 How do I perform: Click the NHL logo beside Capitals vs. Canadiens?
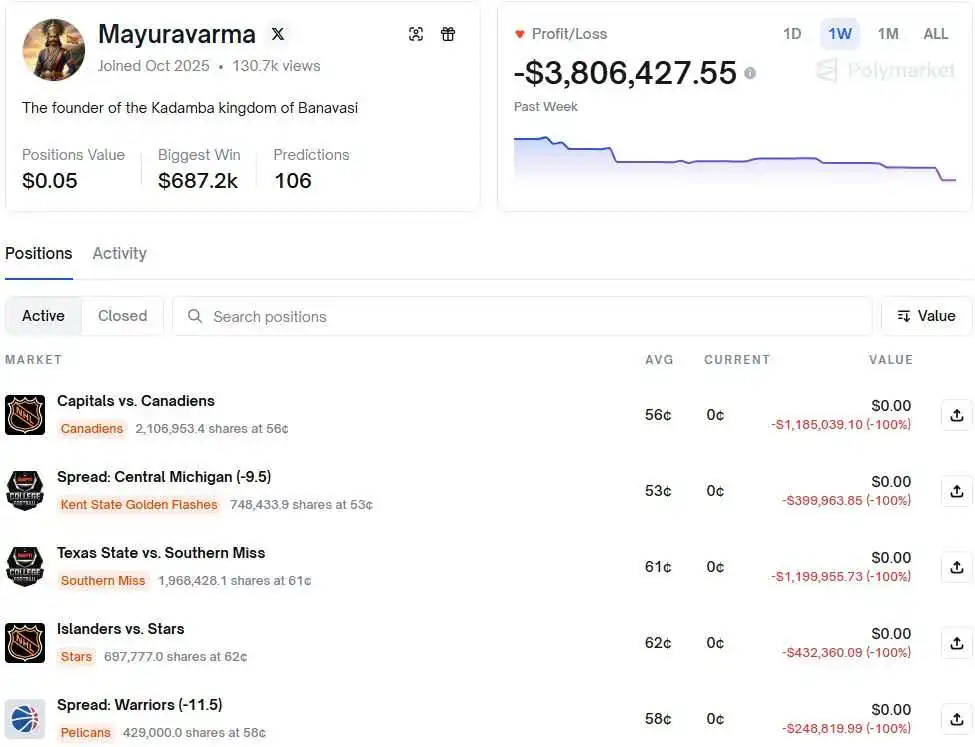25,414
